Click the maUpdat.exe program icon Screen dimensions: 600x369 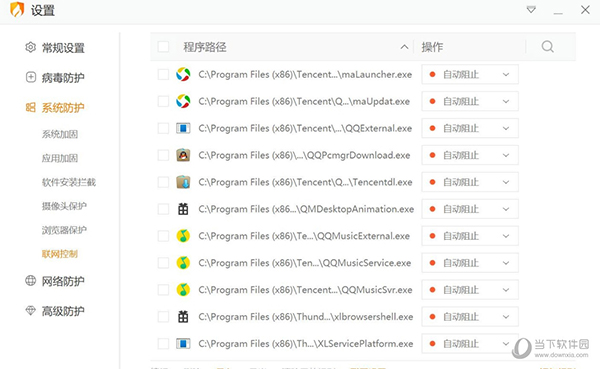183,101
